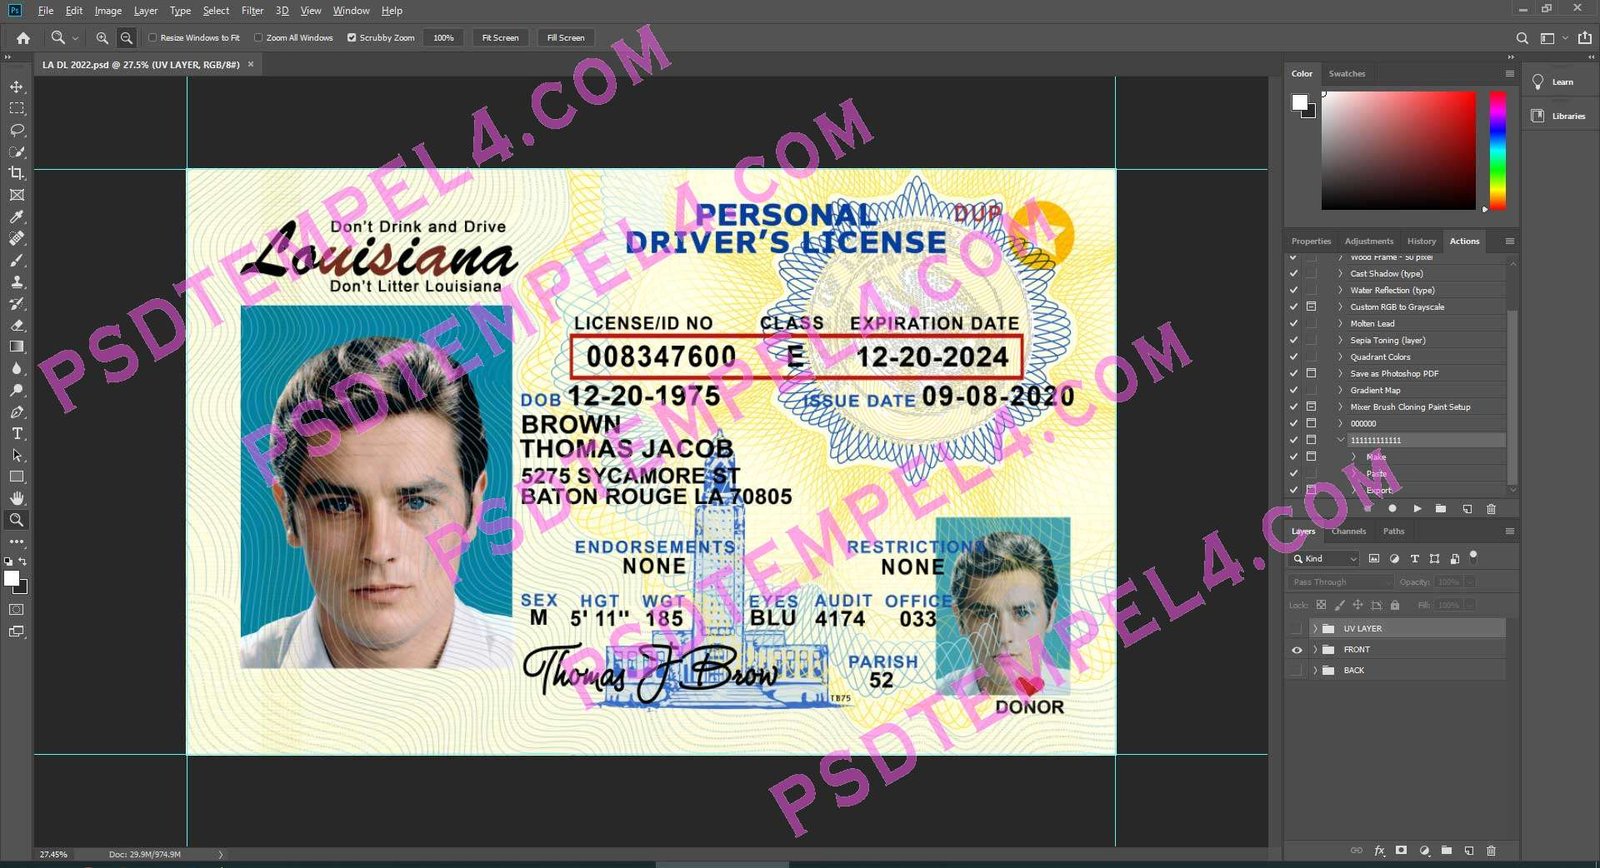Select the Rectangle shape tool
The image size is (1600, 868).
[17, 477]
